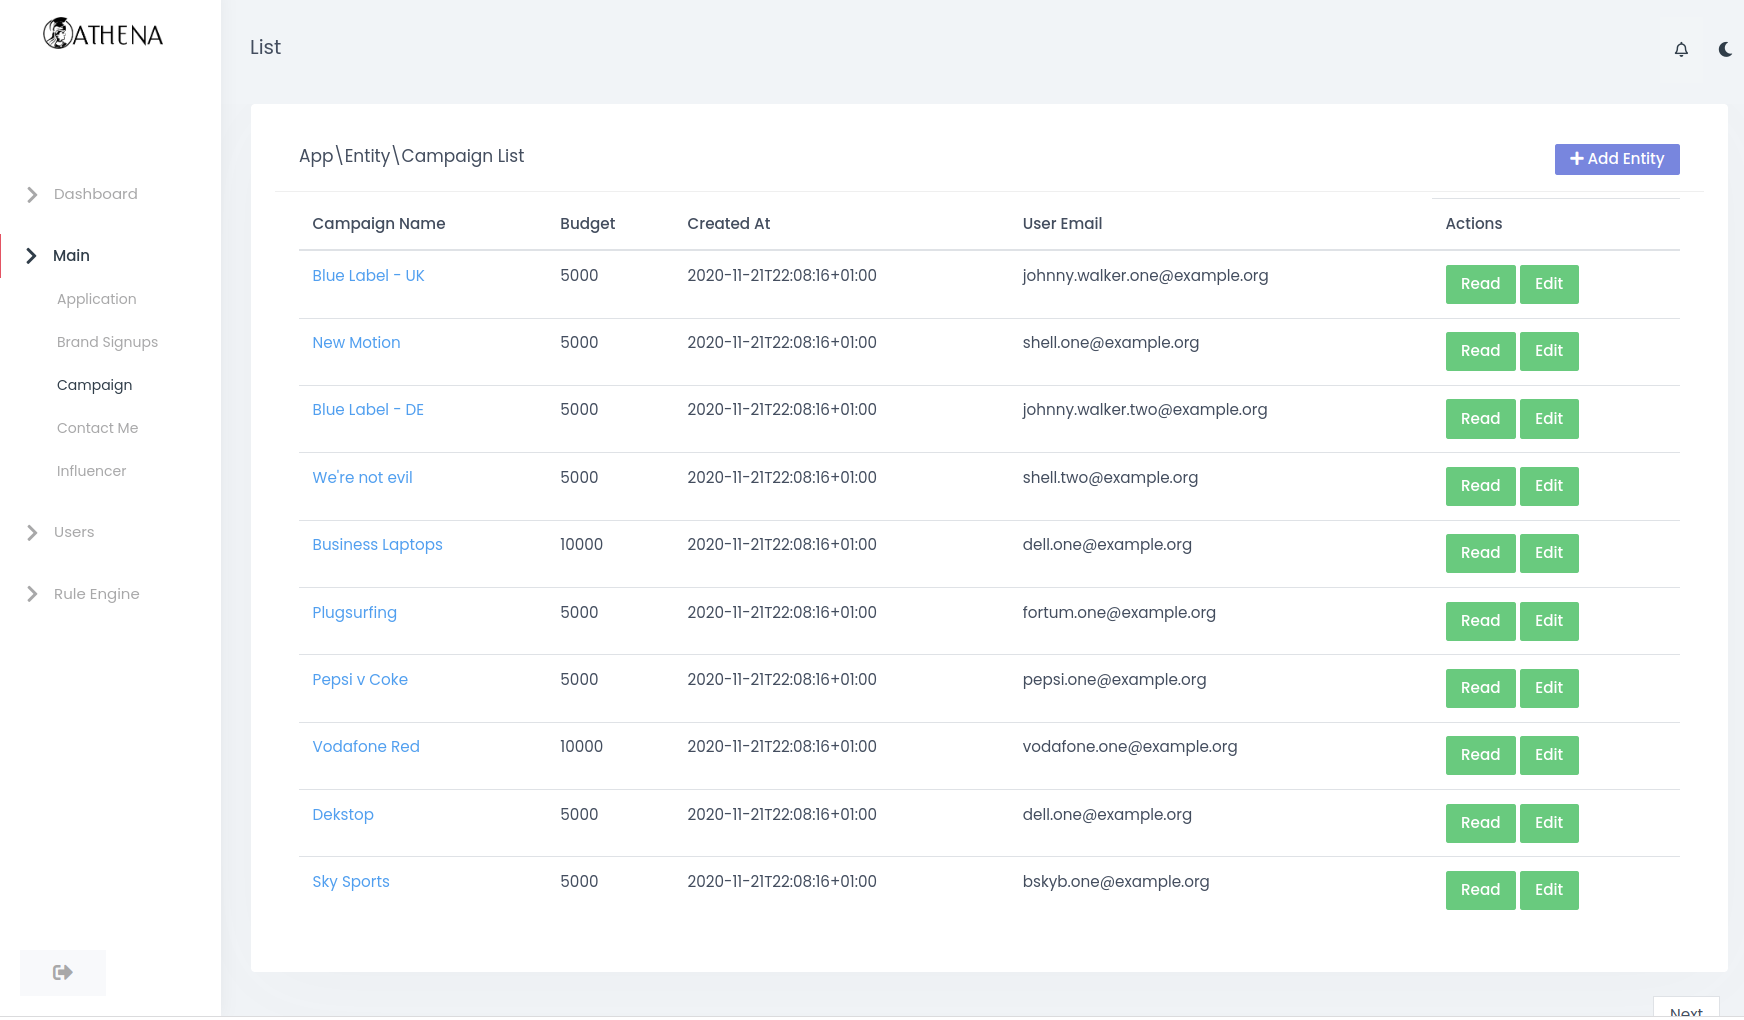Click Read for Blue Label - DE
The height and width of the screenshot is (1020, 1744).
[x=1480, y=419]
